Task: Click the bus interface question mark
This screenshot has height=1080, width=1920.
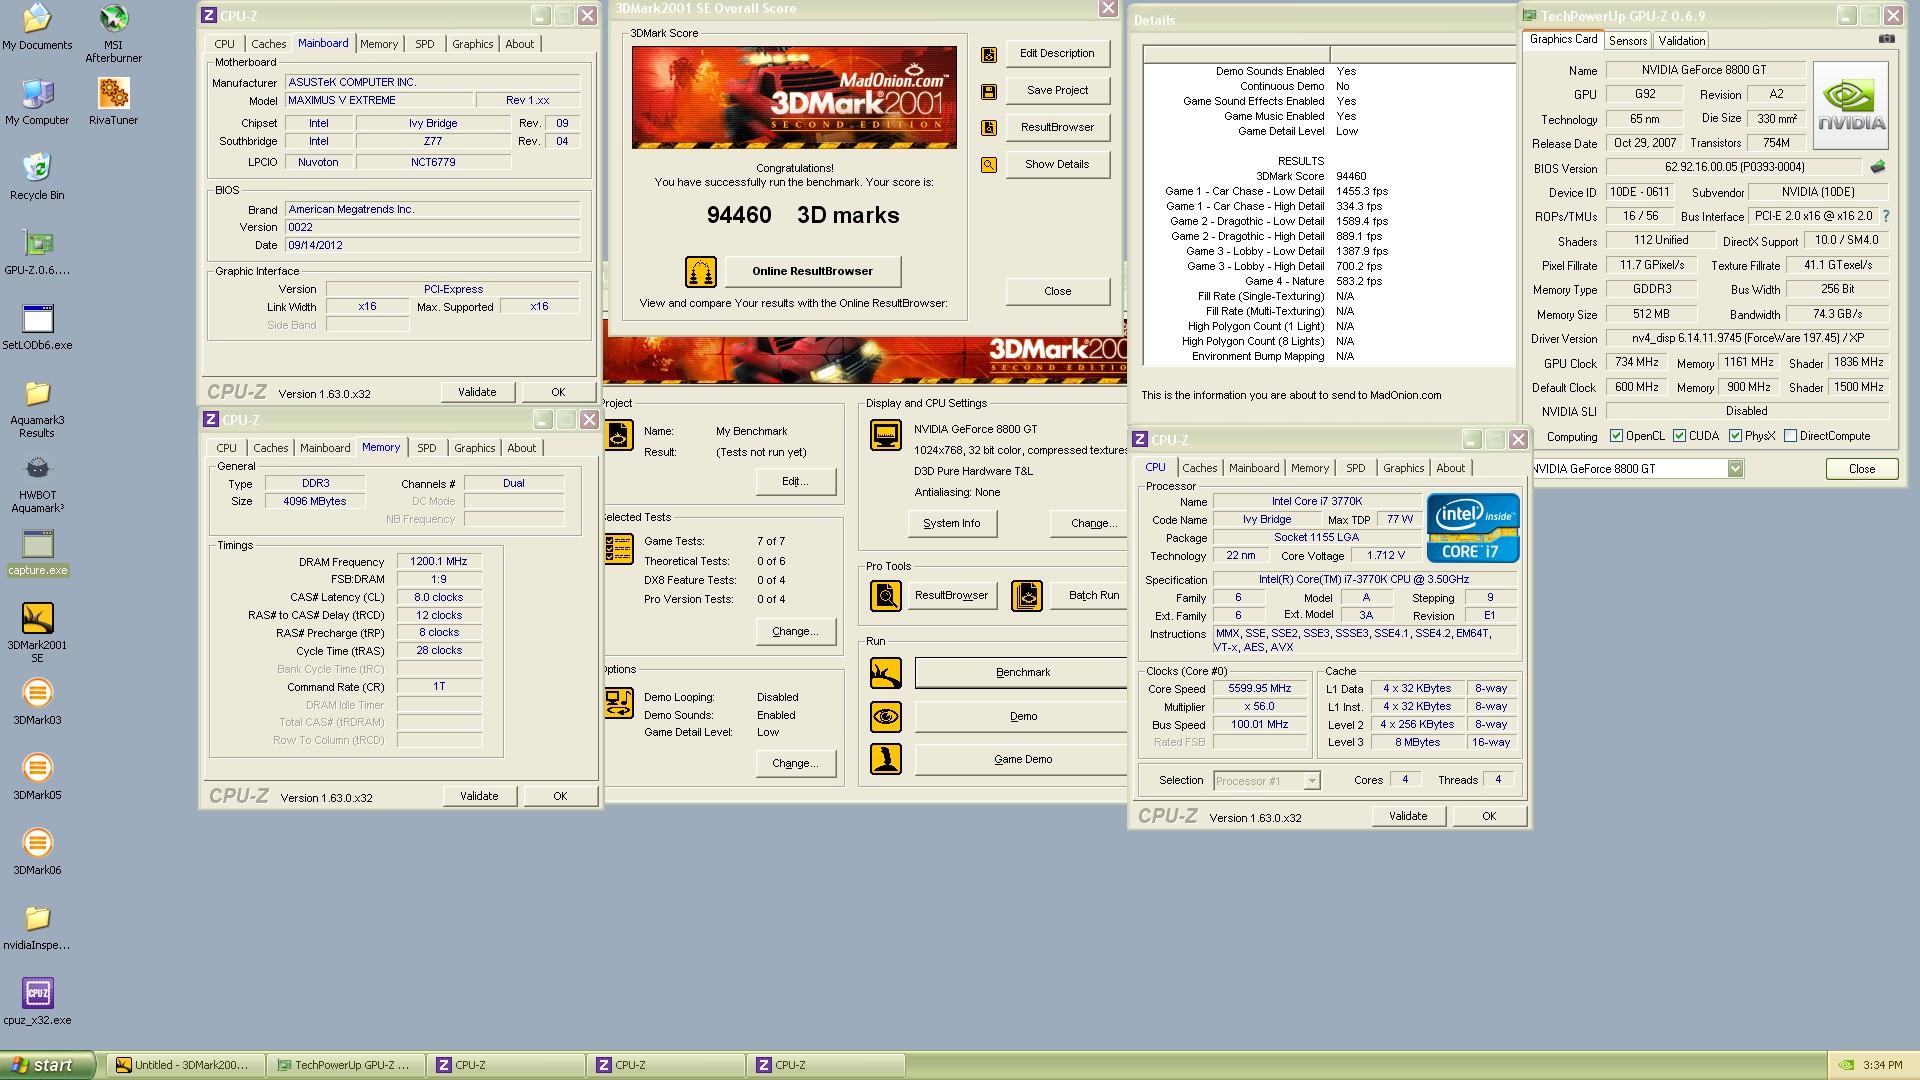Action: (1886, 216)
